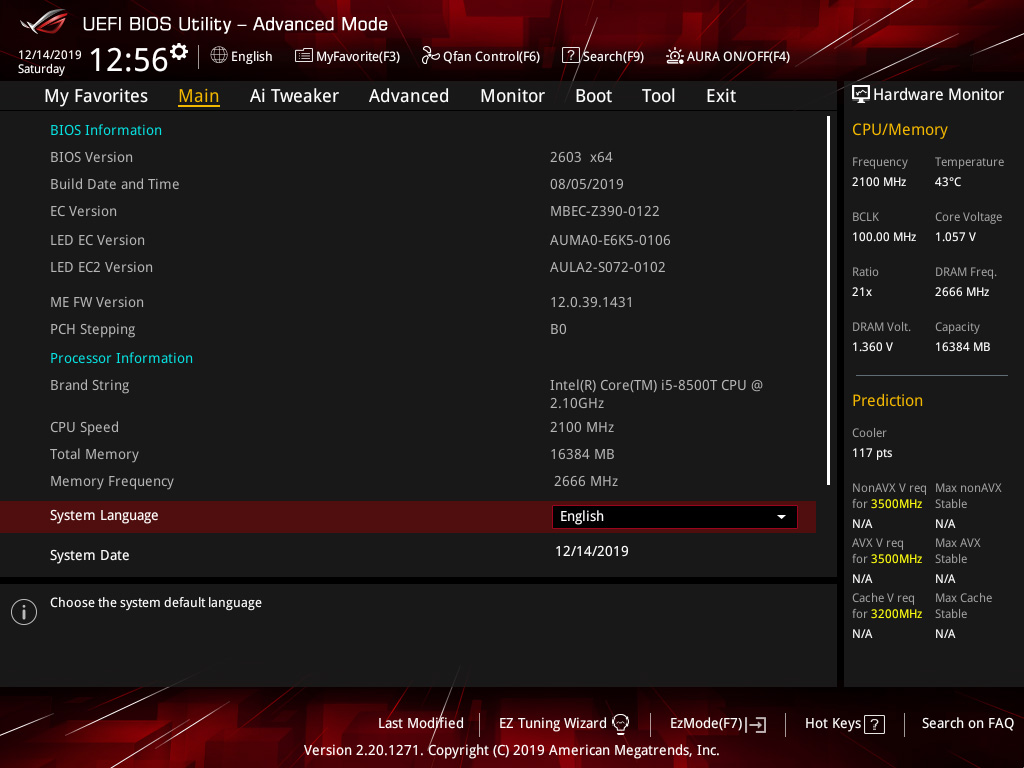Click Last Modified button
The height and width of the screenshot is (768, 1024).
(421, 724)
